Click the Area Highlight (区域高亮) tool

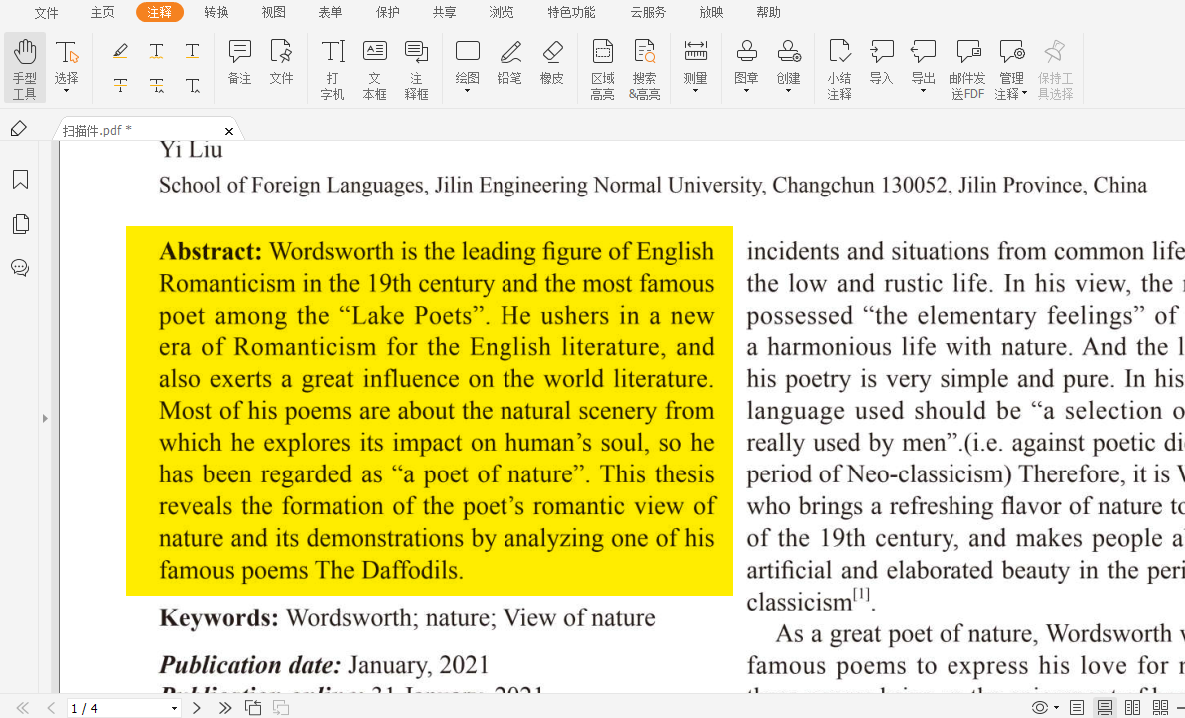point(602,69)
